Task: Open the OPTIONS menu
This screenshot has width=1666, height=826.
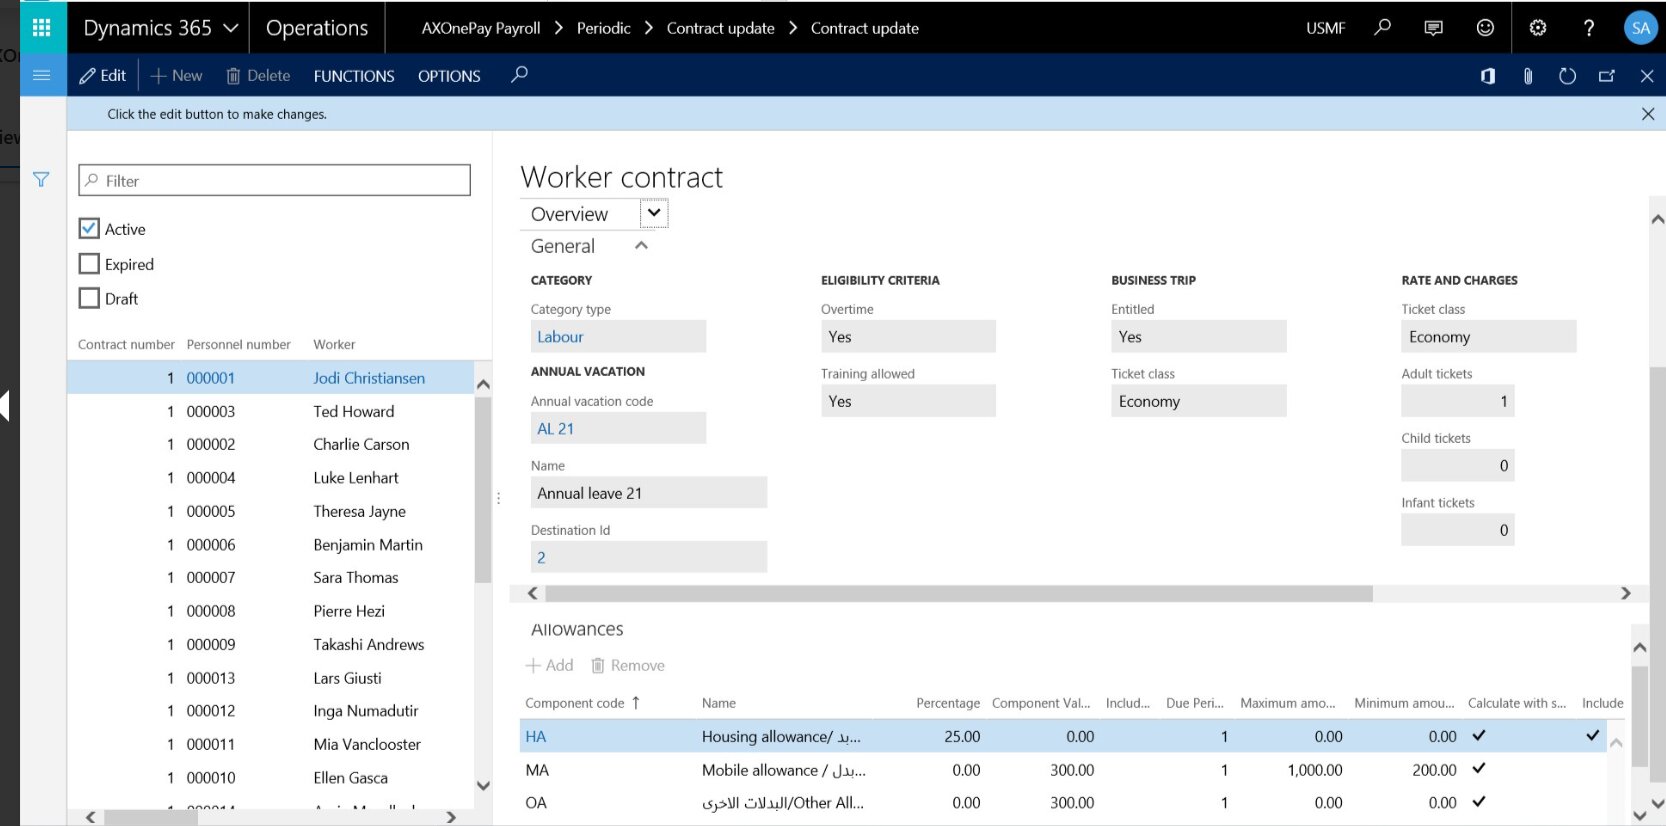Action: tap(449, 76)
